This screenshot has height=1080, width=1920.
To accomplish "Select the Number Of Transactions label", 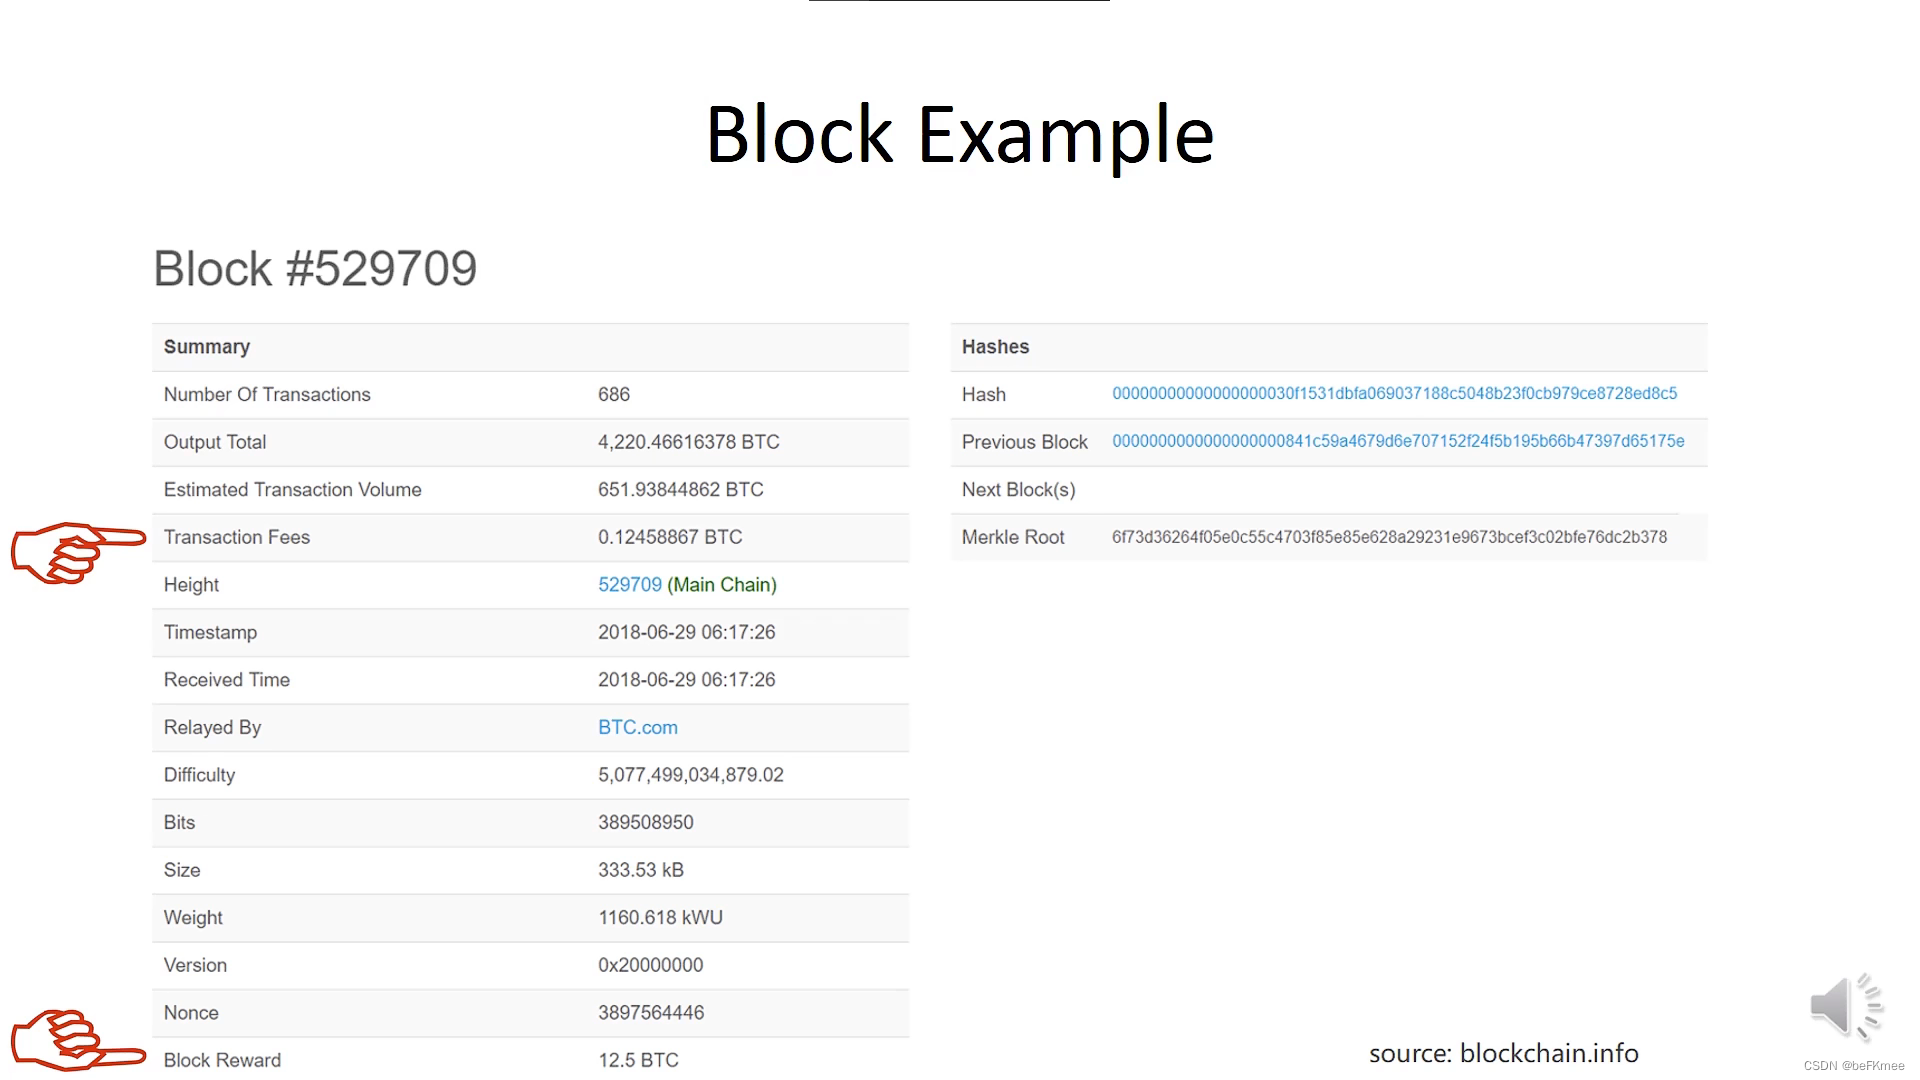I will pyautogui.click(x=267, y=394).
